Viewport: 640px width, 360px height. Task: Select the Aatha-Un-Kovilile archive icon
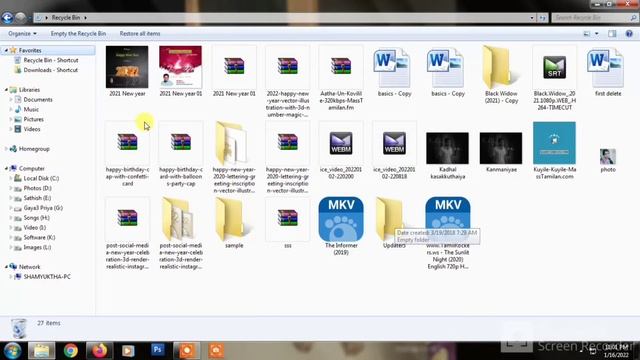[341, 66]
